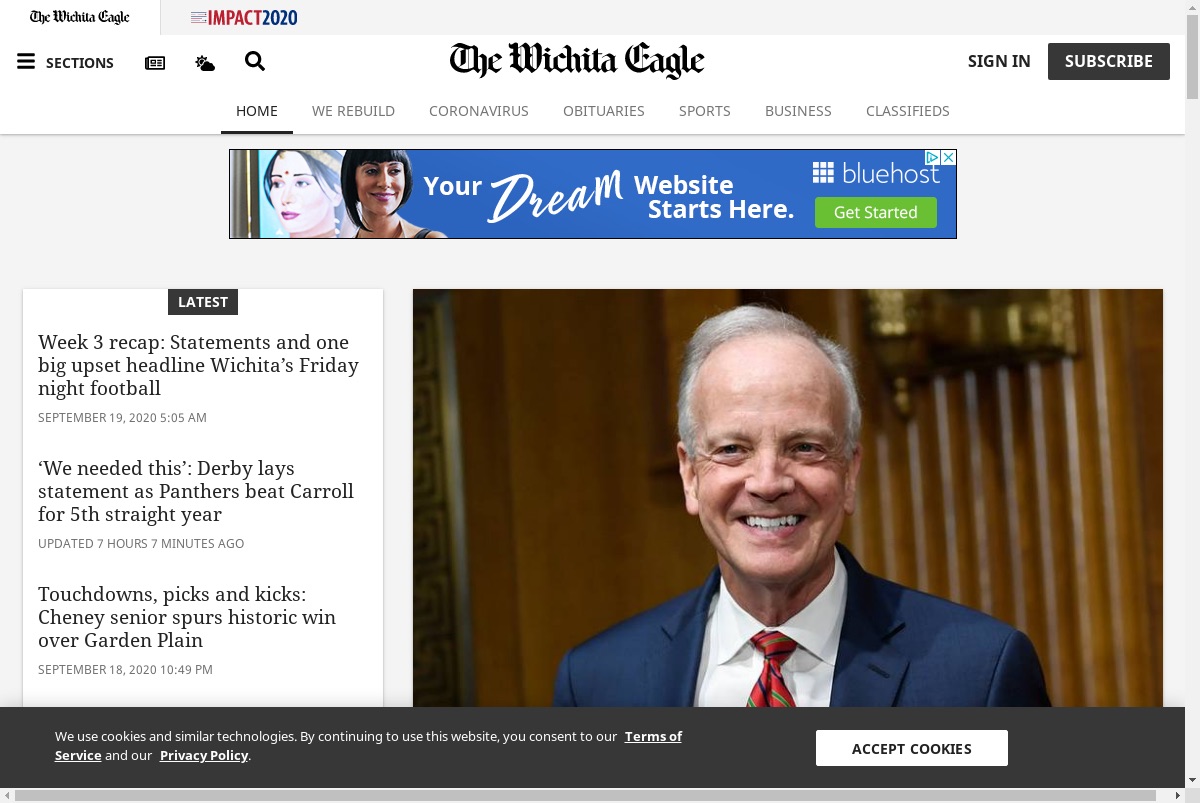The height and width of the screenshot is (803, 1200).
Task: Open the Sections hamburger menu
Action: tap(65, 62)
